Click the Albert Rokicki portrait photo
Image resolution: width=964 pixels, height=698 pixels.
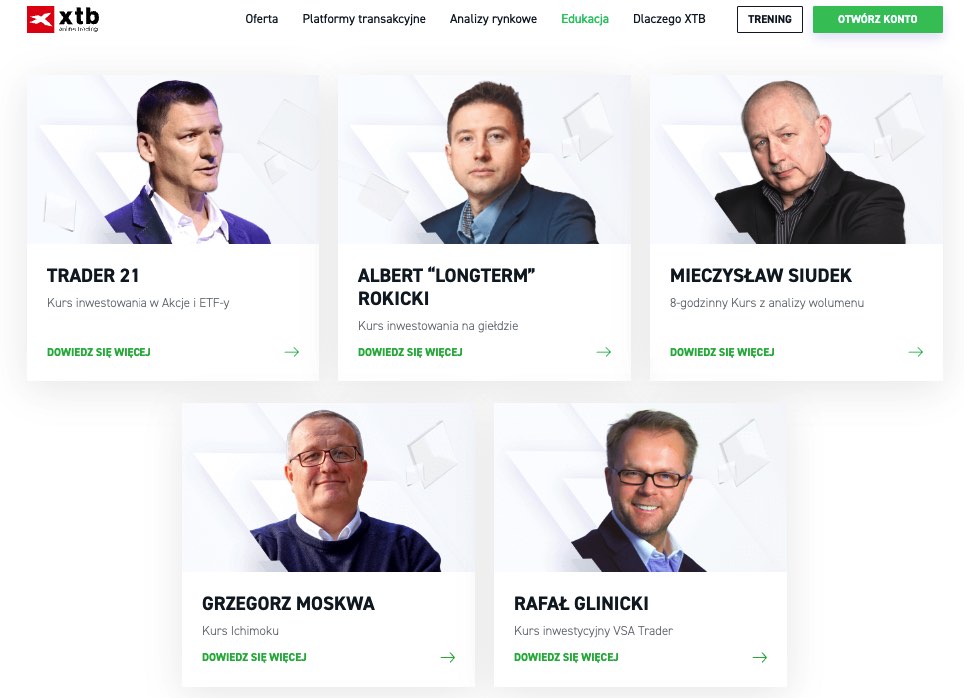pos(484,159)
